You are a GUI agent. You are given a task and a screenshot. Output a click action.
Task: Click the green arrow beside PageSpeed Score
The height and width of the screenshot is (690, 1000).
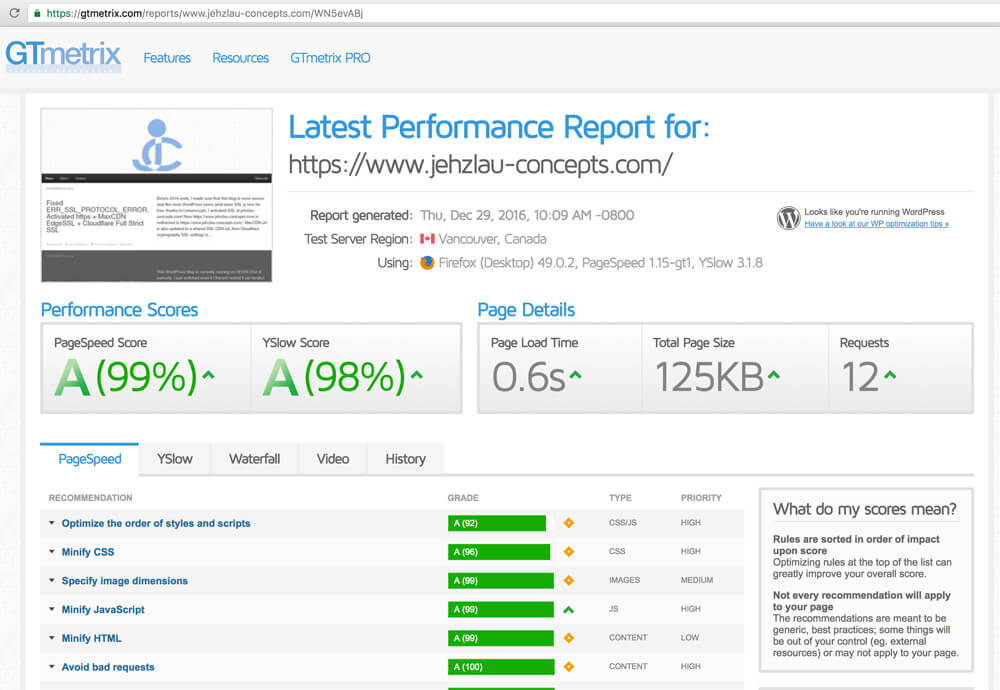[208, 376]
